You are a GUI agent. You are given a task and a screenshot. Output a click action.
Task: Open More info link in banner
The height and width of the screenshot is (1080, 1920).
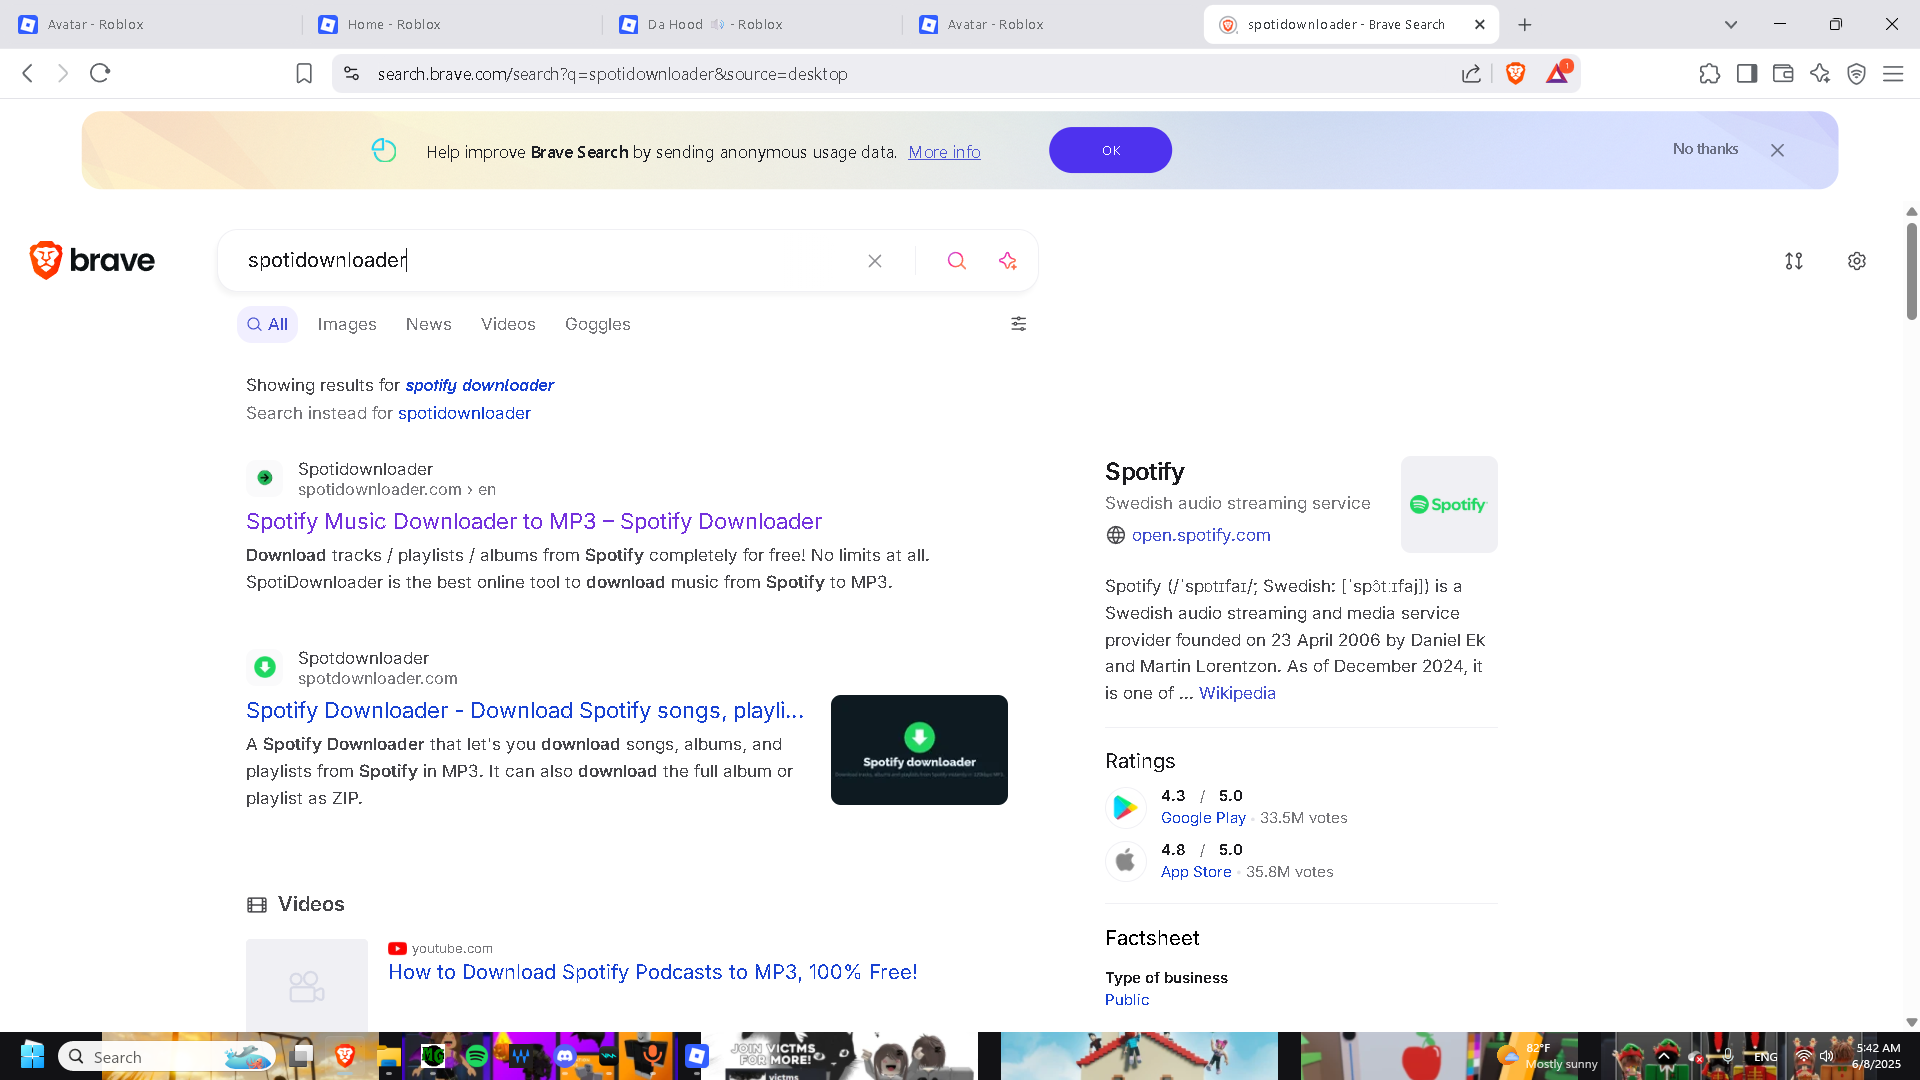(x=944, y=152)
